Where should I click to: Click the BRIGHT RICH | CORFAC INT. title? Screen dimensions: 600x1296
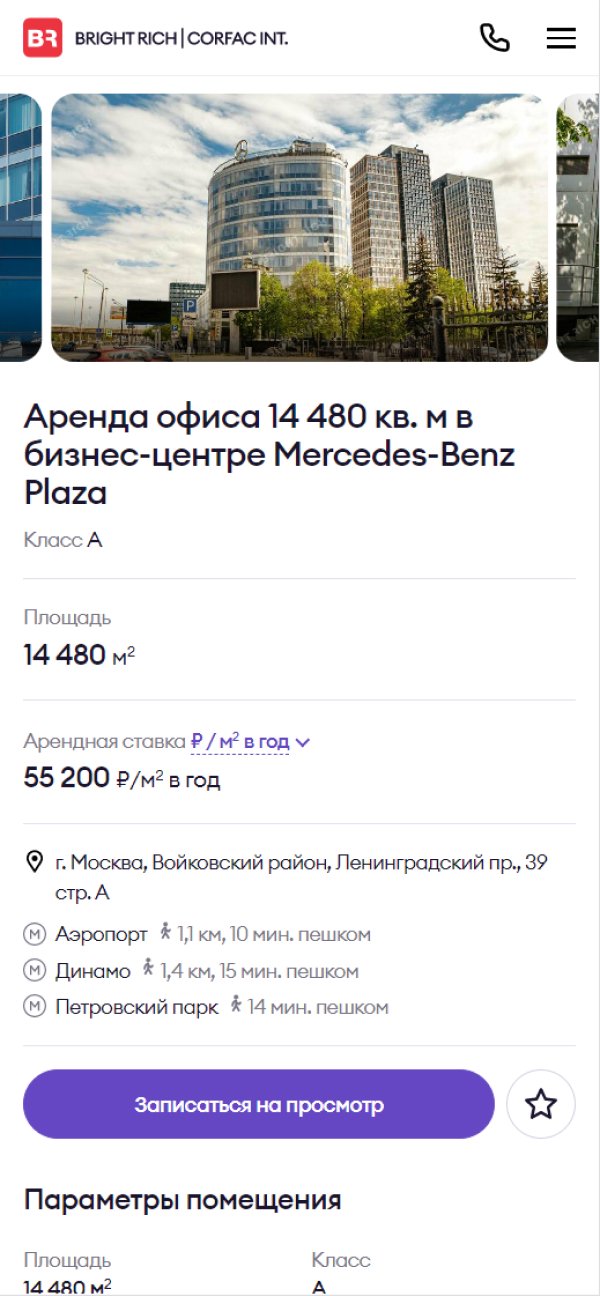coord(181,39)
